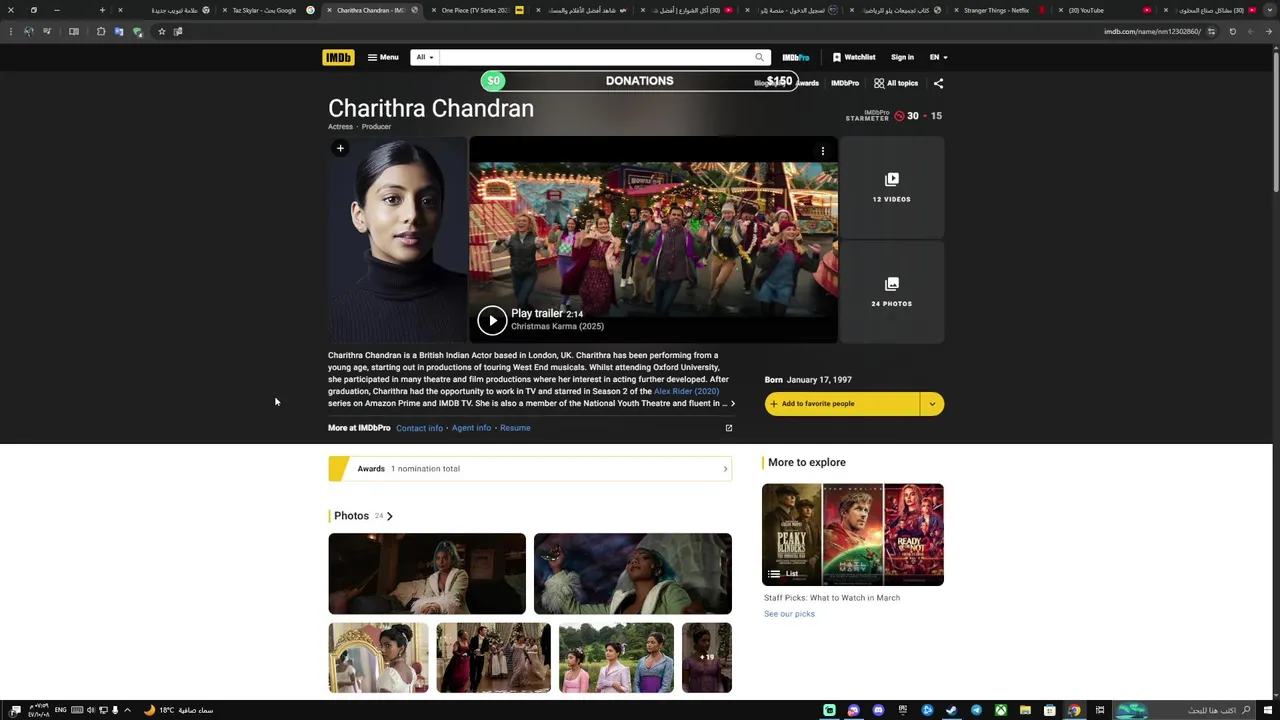This screenshot has height=720, width=1280.
Task: Click See our picks link
Action: click(x=789, y=614)
